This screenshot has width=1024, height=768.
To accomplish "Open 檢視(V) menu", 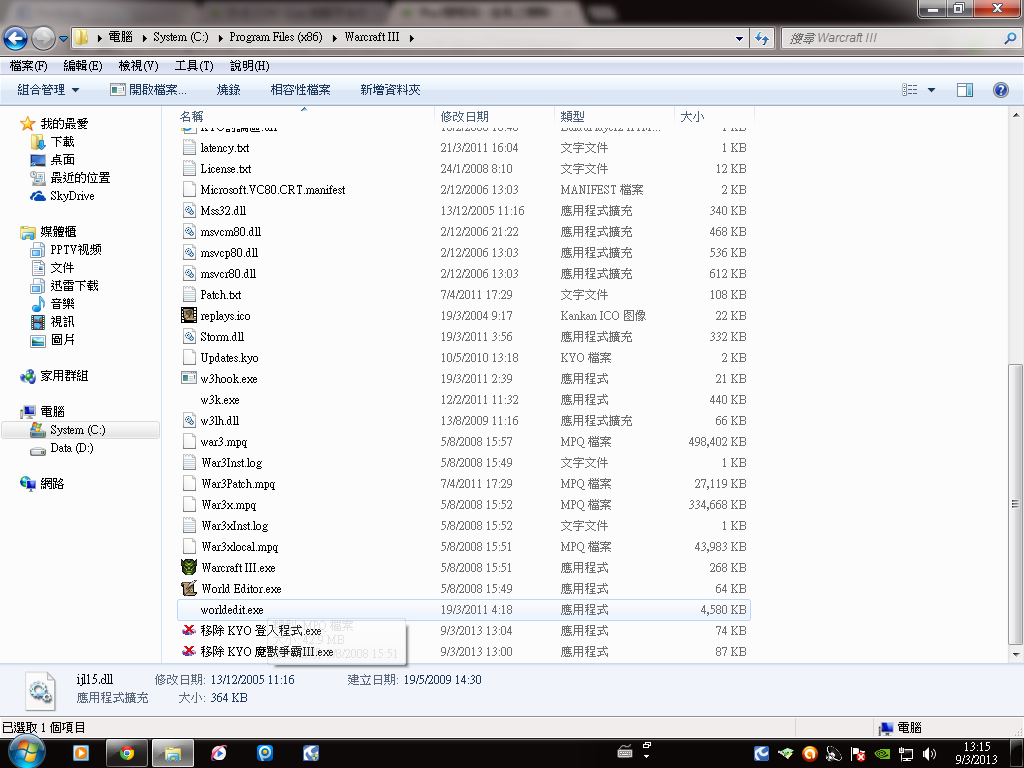I will 138,66.
